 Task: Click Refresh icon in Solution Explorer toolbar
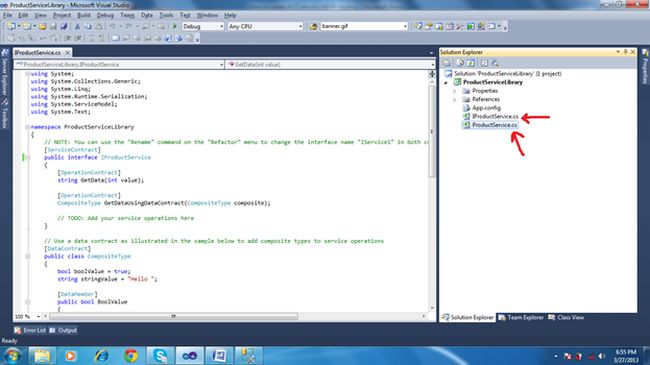pos(471,63)
